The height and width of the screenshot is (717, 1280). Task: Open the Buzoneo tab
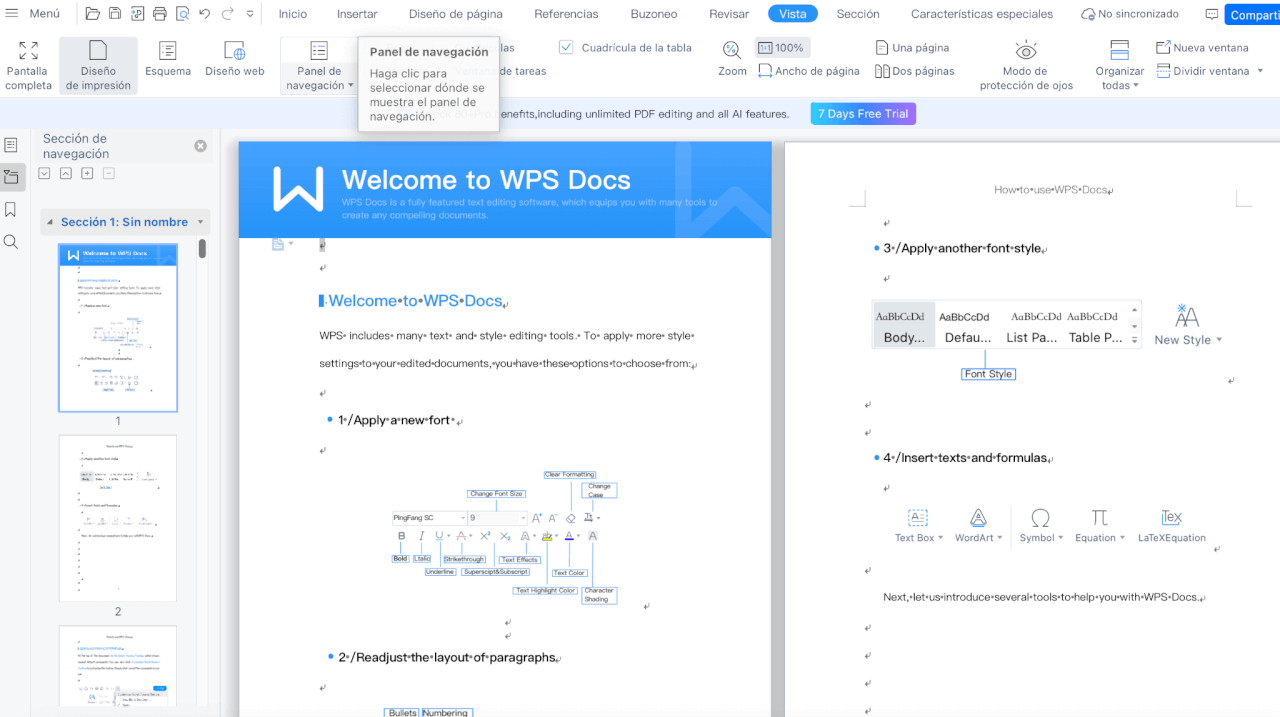pyautogui.click(x=654, y=14)
